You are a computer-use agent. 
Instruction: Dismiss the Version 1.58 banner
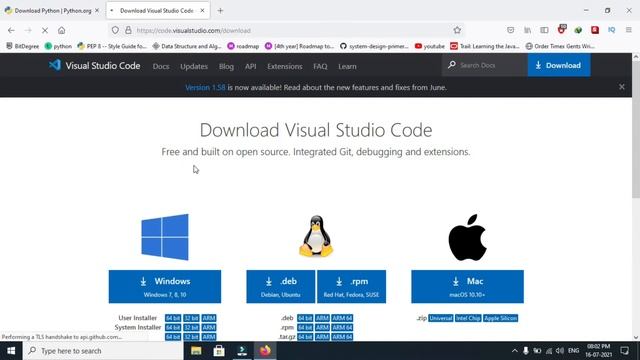(x=622, y=87)
